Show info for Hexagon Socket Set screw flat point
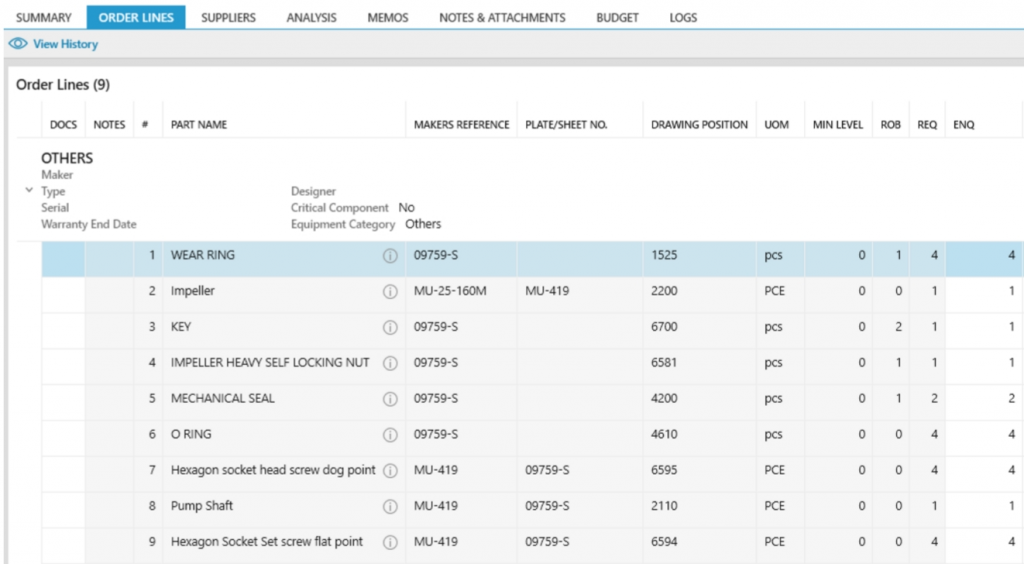The height and width of the screenshot is (564, 1024). [390, 542]
